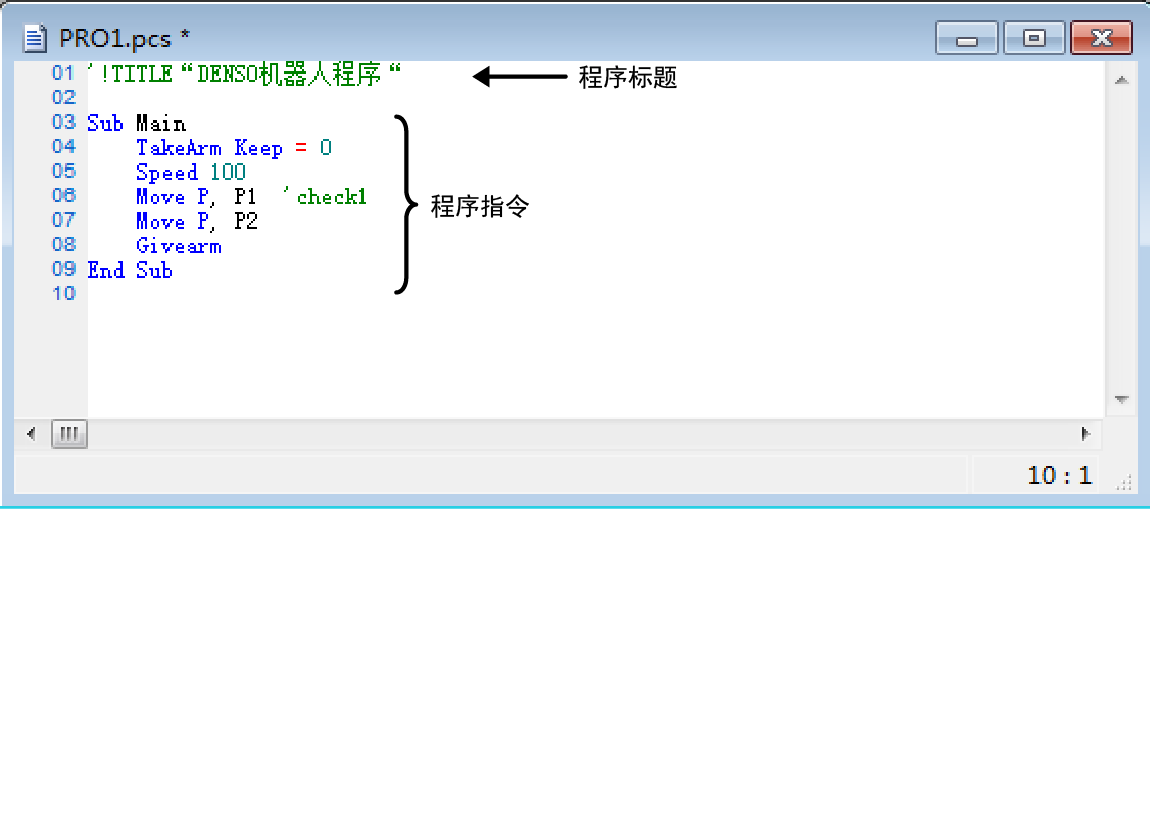Maximize the PRO1.pcs editor window
The height and width of the screenshot is (824, 1150).
1034,39
